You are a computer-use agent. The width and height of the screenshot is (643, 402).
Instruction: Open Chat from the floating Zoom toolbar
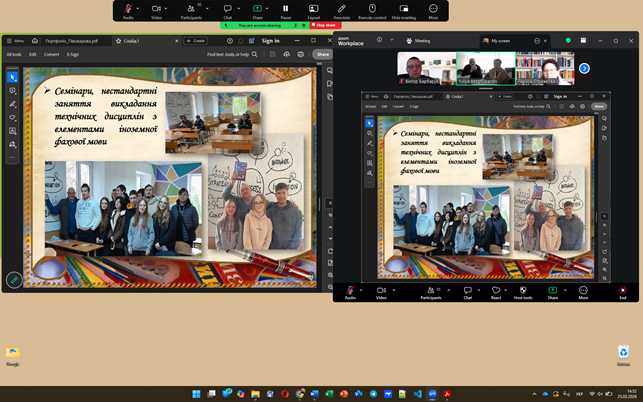click(228, 11)
